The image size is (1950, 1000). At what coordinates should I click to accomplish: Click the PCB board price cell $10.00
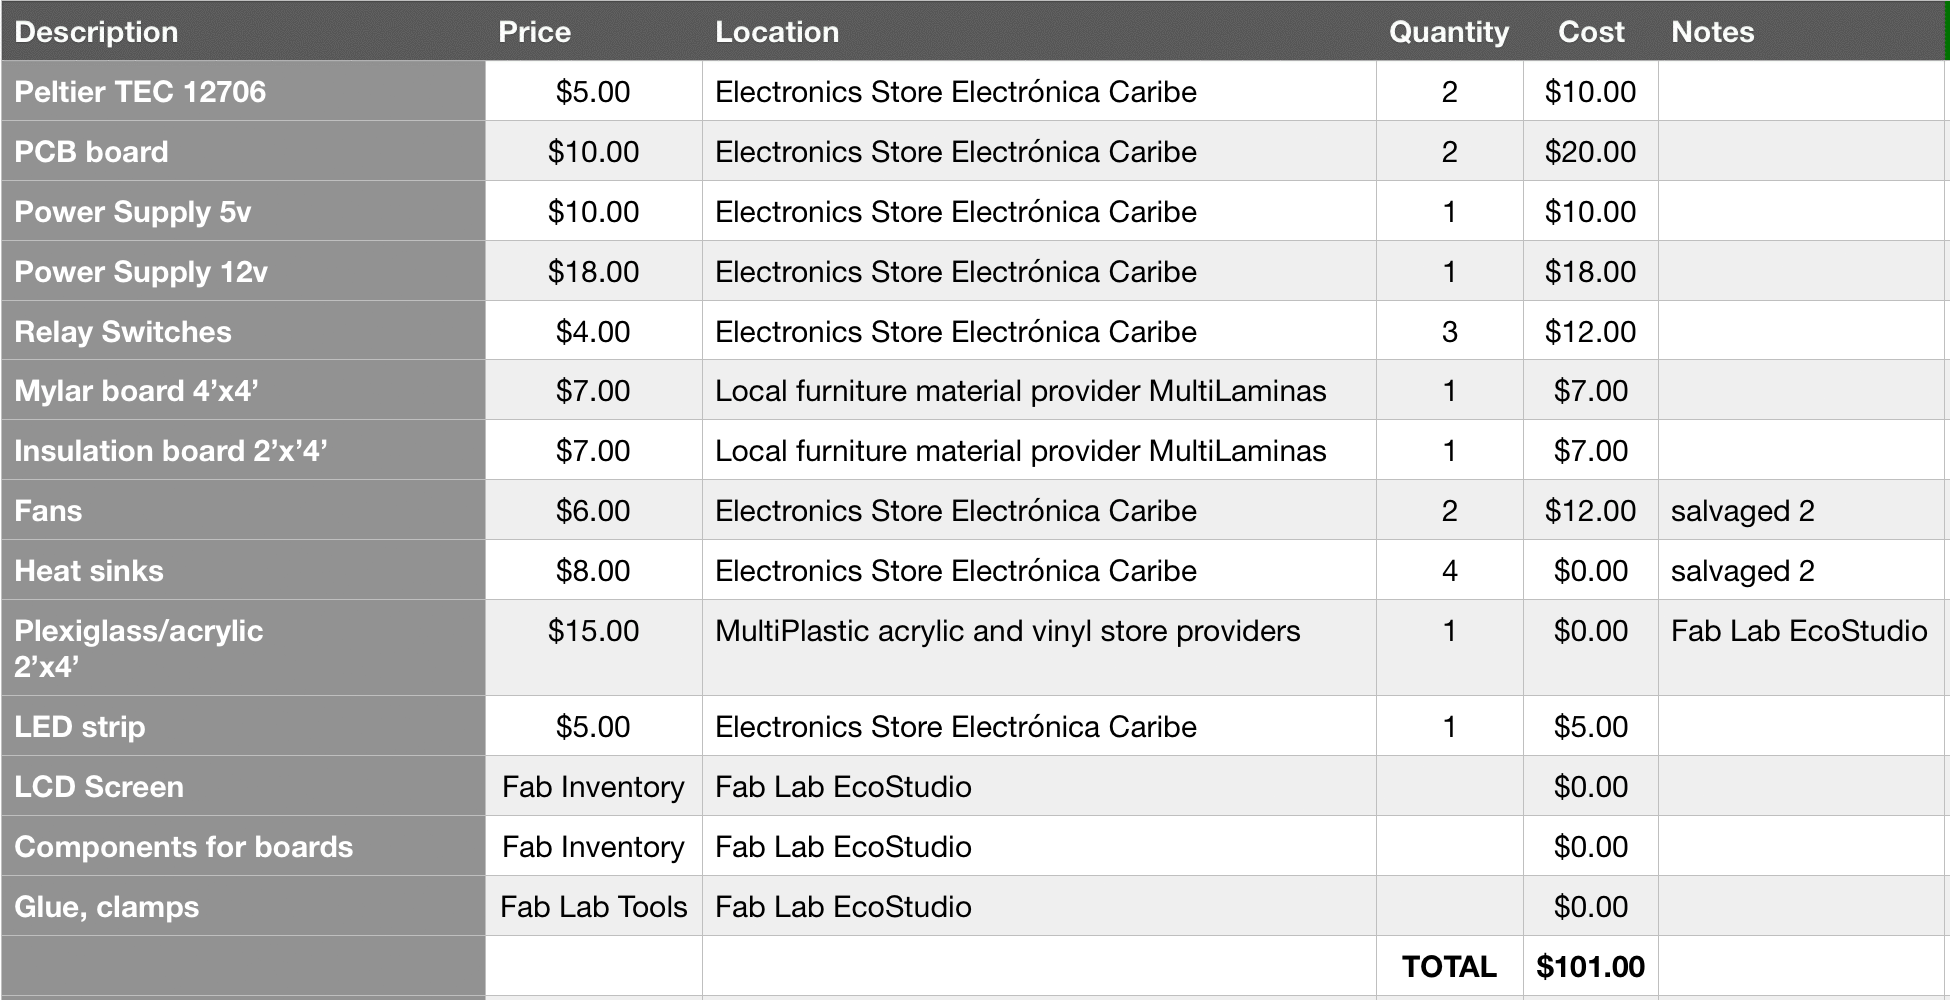pos(594,151)
